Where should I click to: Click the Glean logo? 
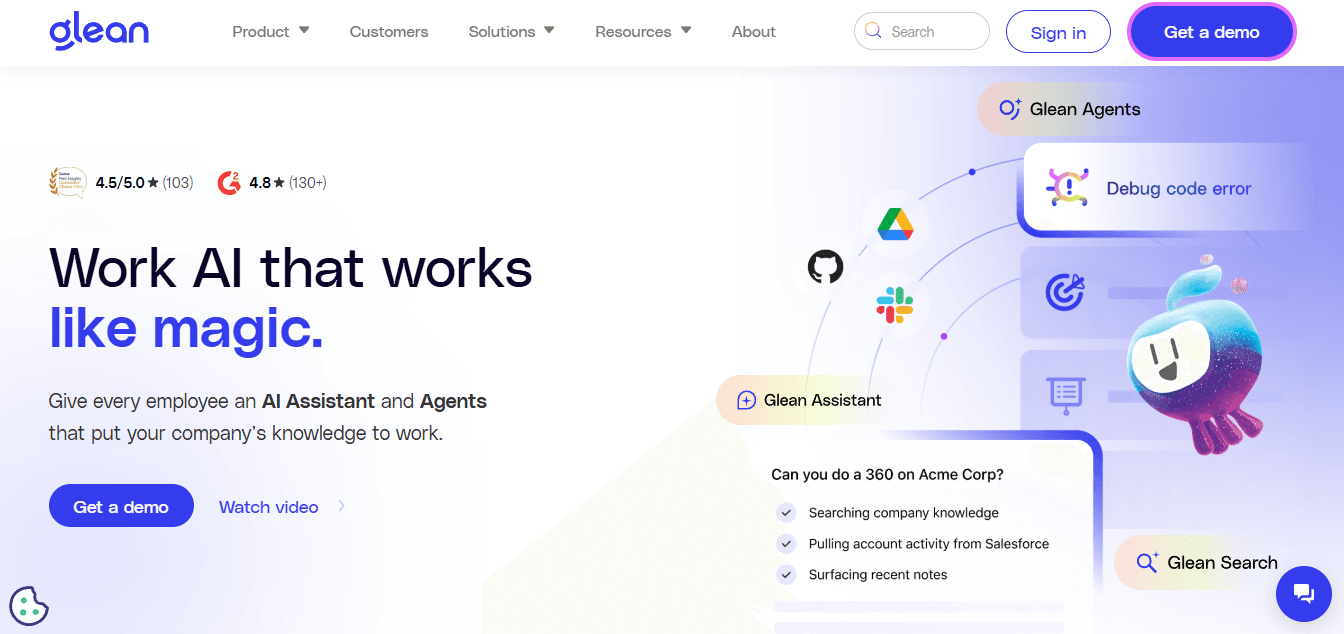pyautogui.click(x=98, y=31)
